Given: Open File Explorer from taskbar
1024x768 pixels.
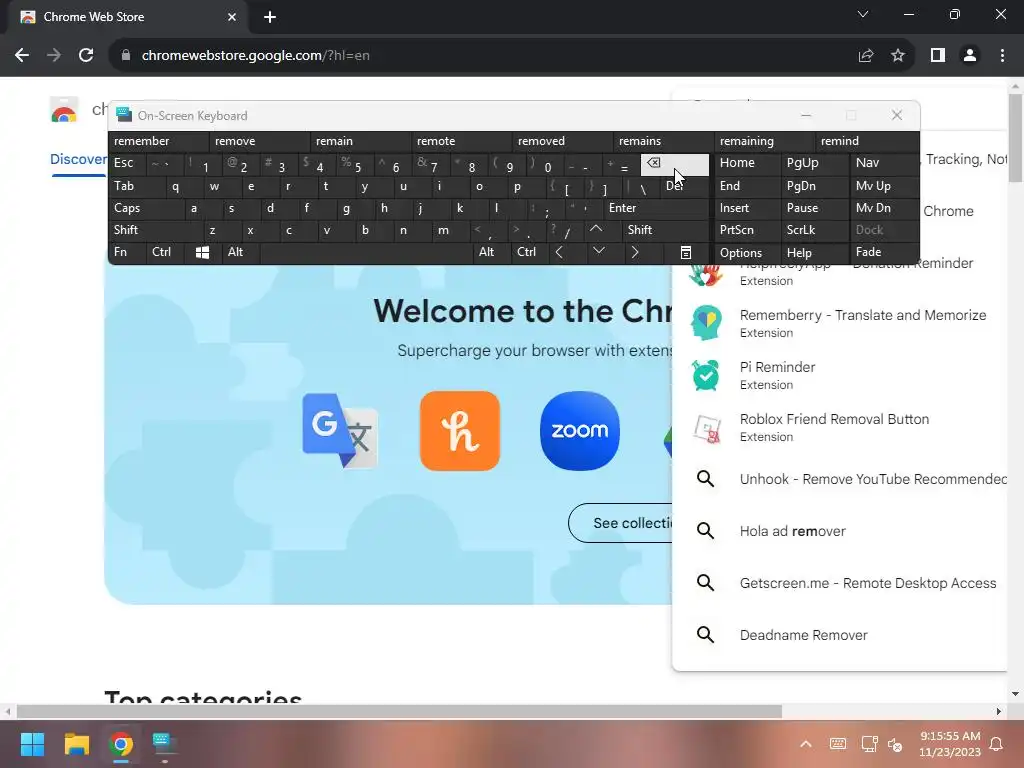Looking at the screenshot, I should 77,744.
